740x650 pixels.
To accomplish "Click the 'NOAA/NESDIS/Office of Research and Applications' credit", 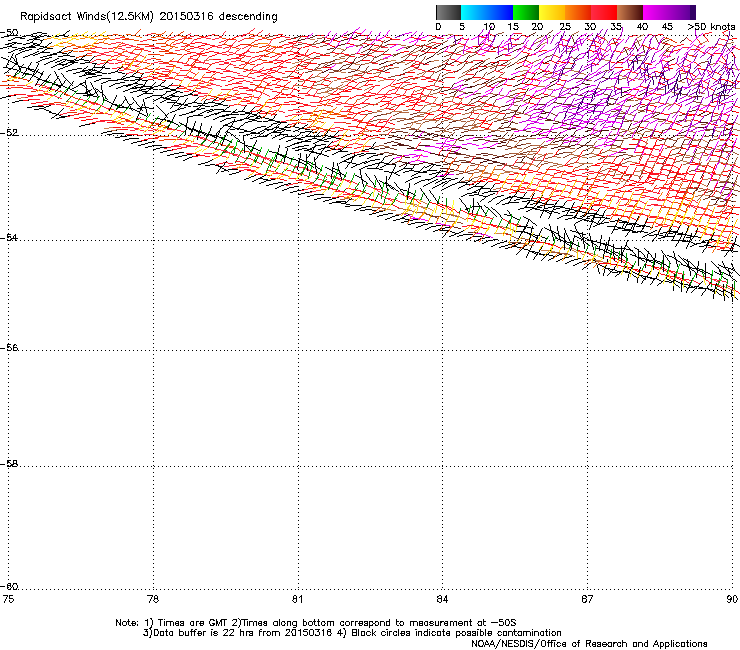I will point(589,643).
